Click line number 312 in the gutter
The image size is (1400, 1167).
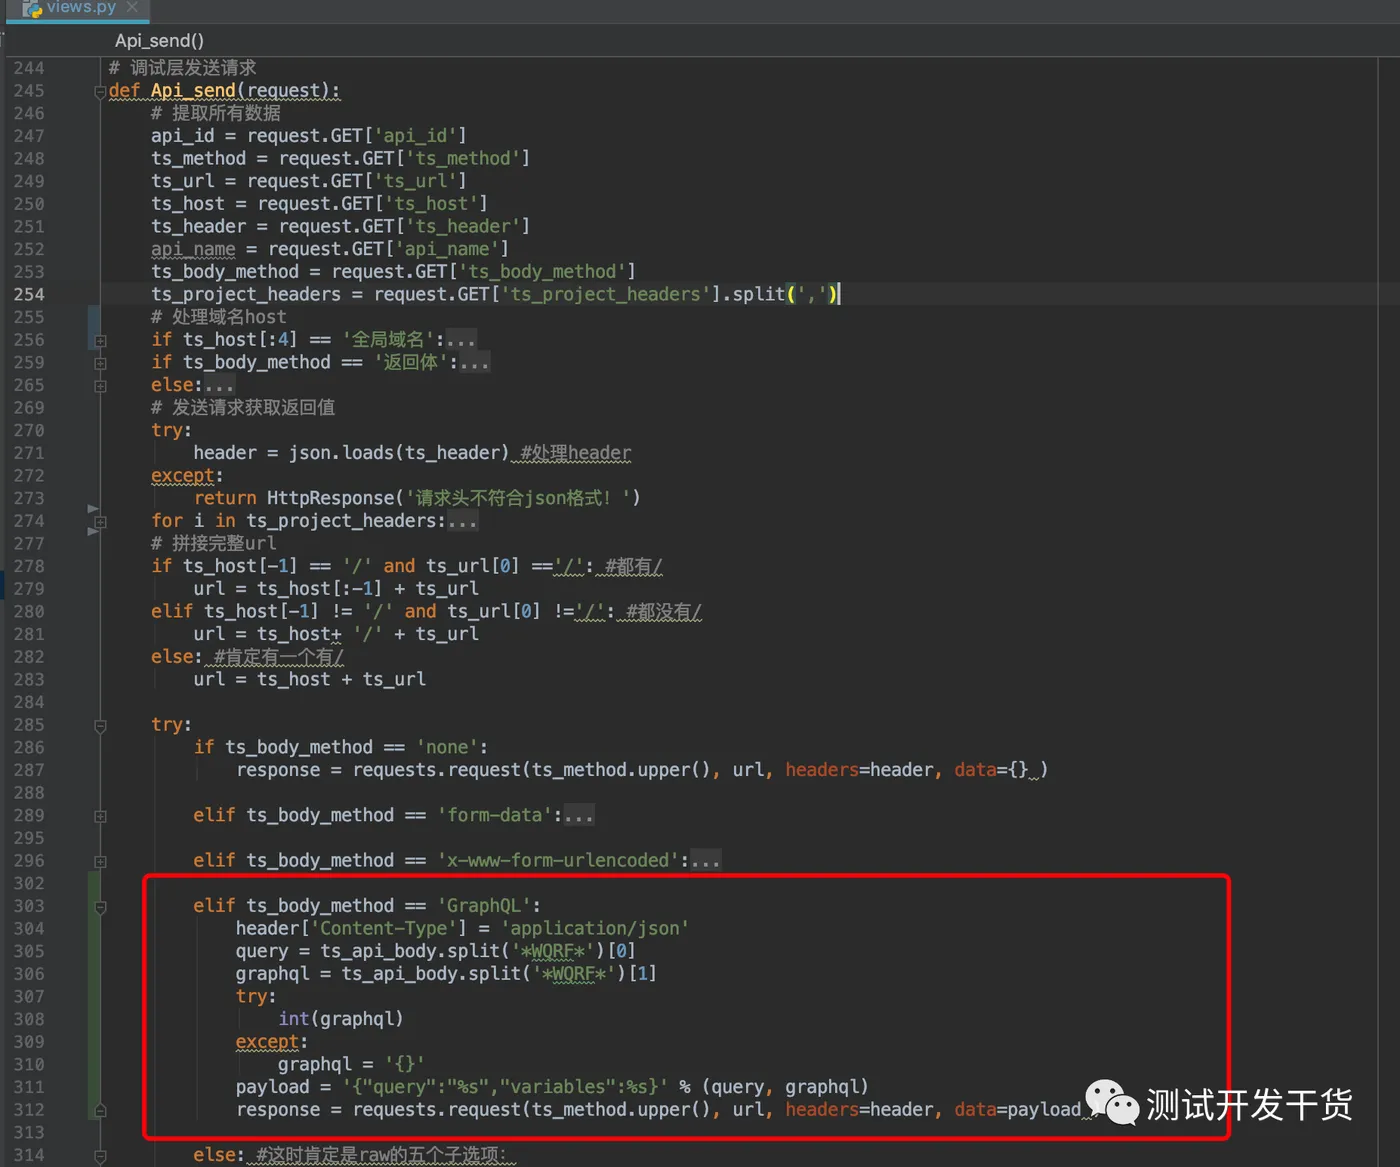click(29, 1110)
